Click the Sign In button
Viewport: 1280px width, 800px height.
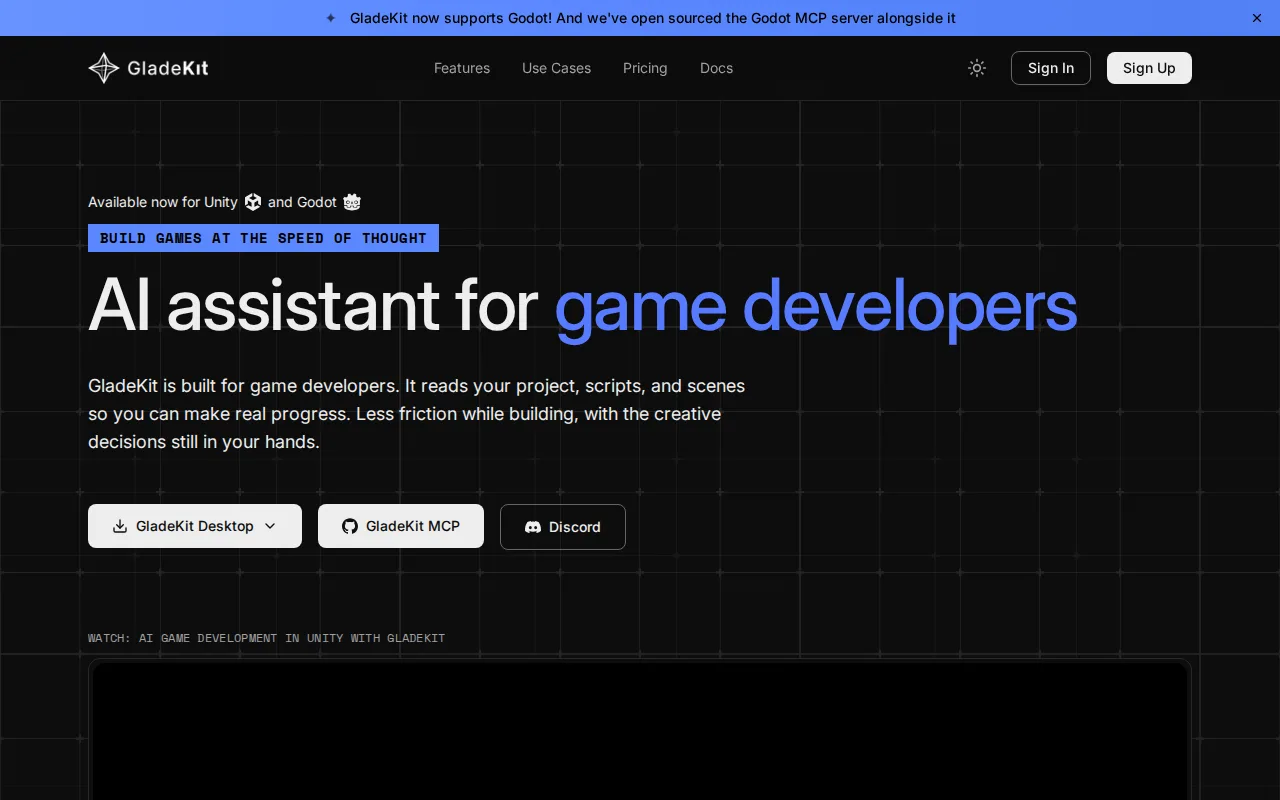[x=1051, y=68]
